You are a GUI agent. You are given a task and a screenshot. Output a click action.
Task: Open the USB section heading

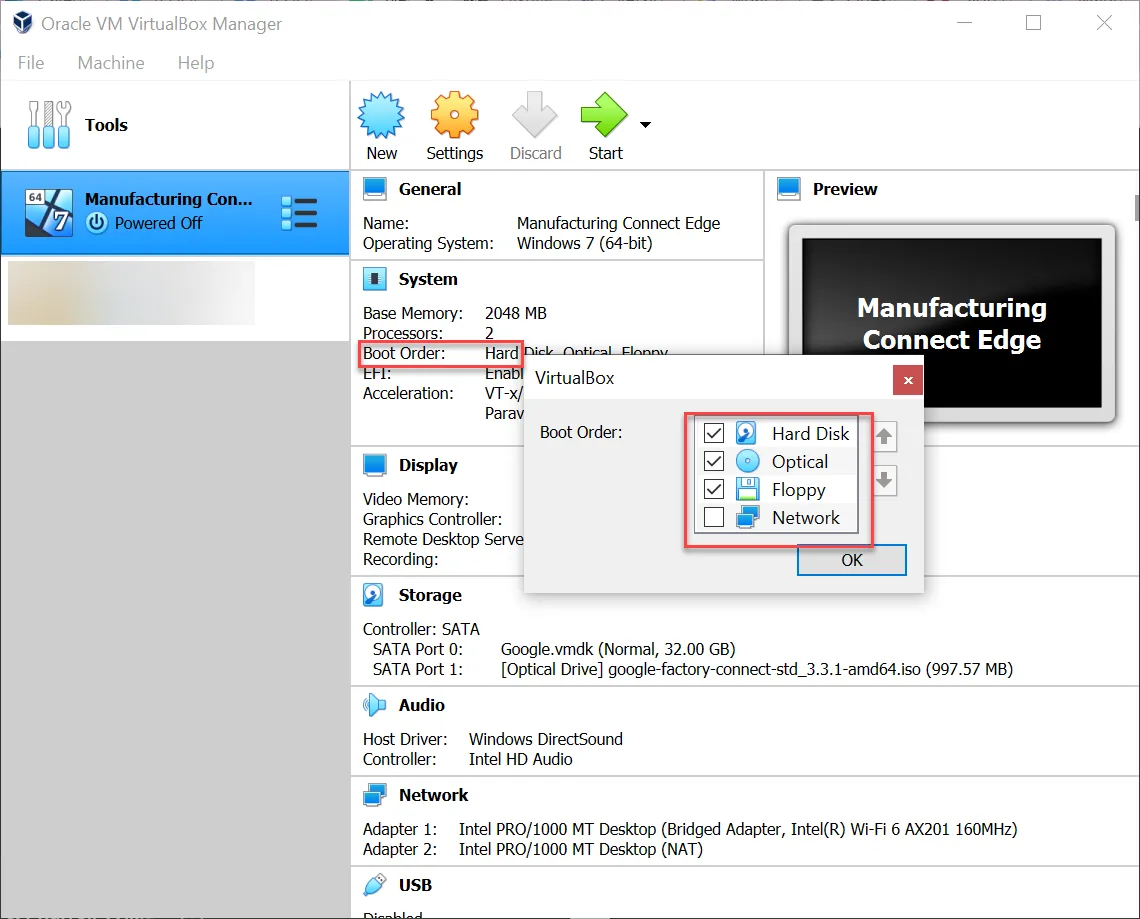click(x=415, y=886)
